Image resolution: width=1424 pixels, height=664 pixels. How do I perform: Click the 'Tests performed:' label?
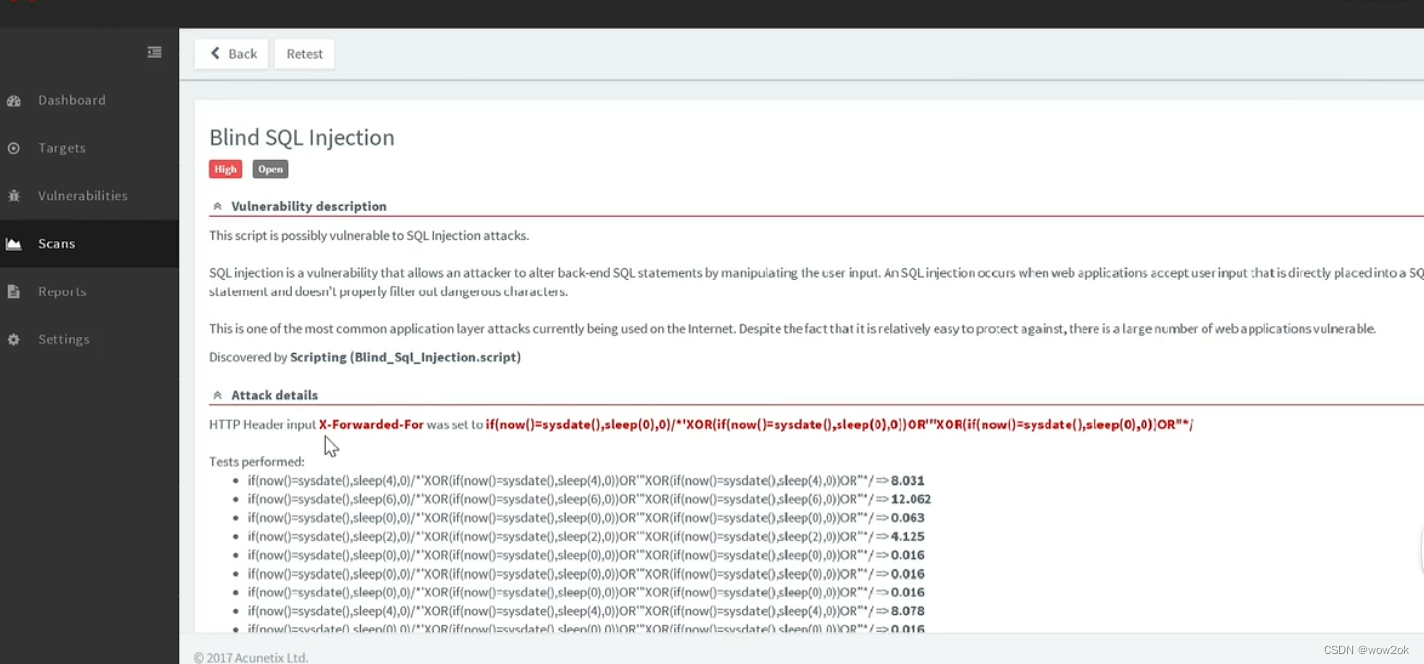257,462
